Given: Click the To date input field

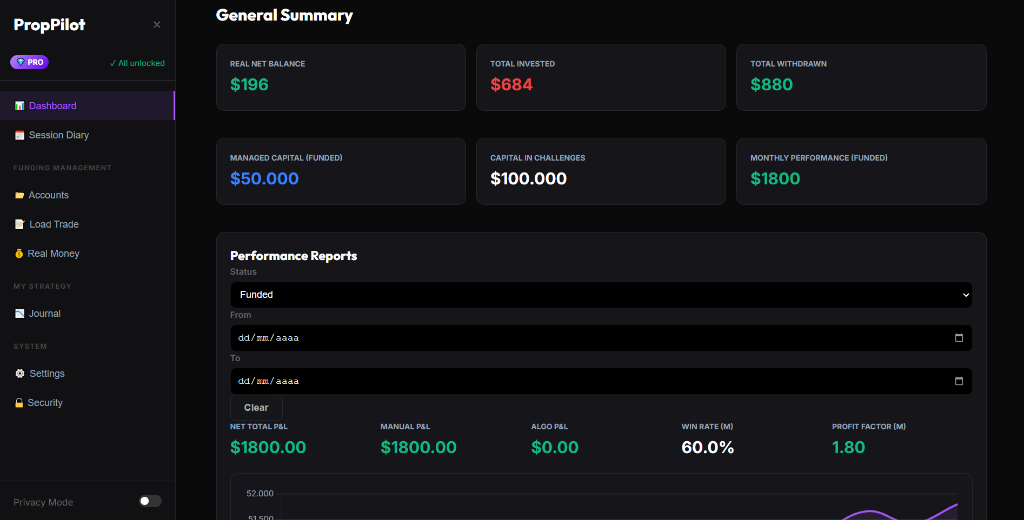Looking at the screenshot, I should coord(601,381).
